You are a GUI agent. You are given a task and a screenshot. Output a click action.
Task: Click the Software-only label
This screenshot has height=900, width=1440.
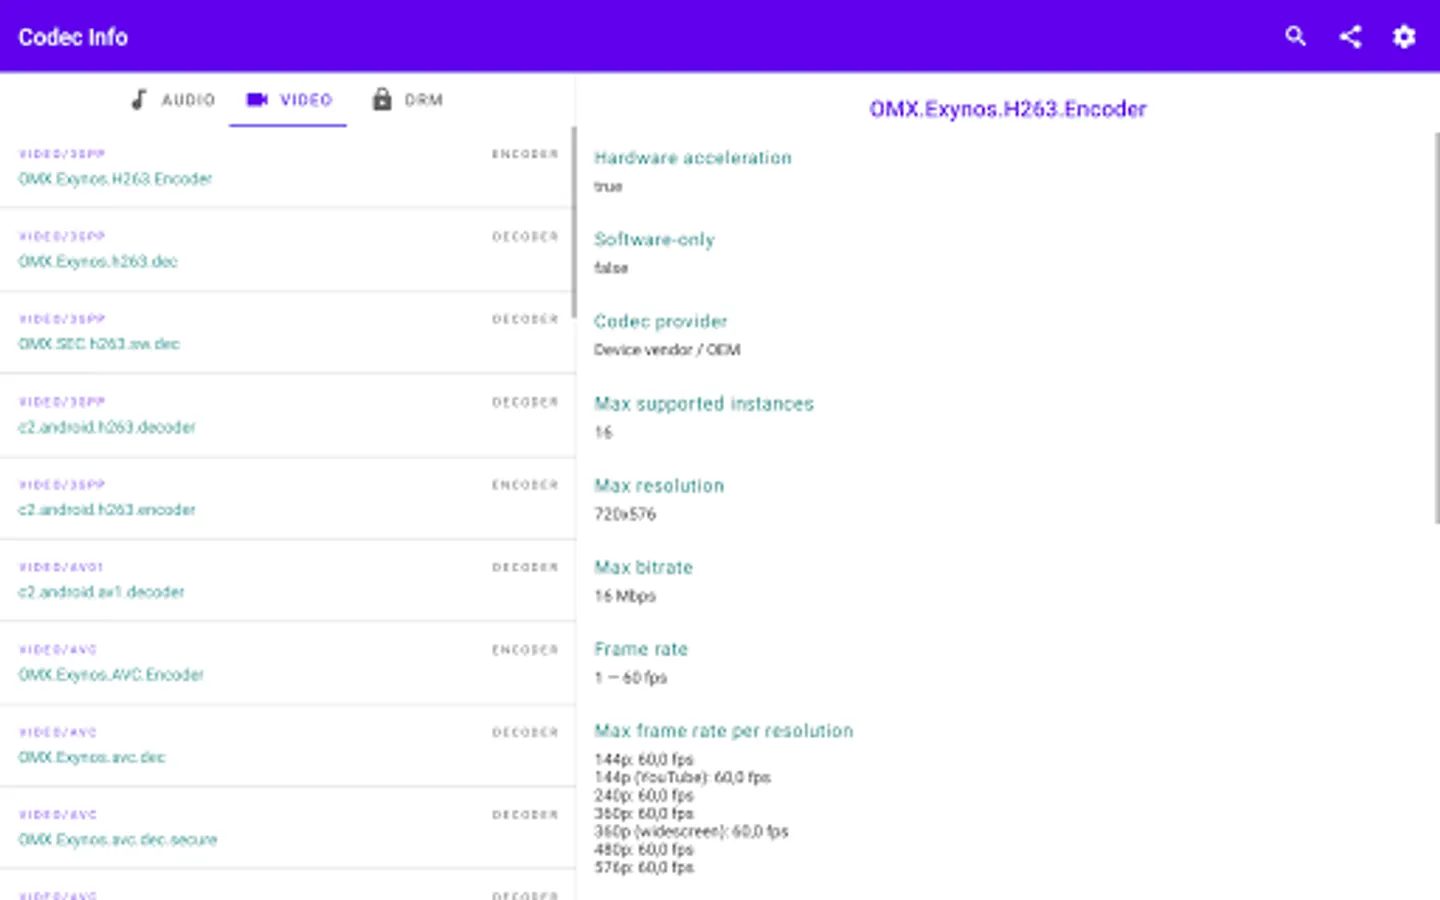coord(654,240)
